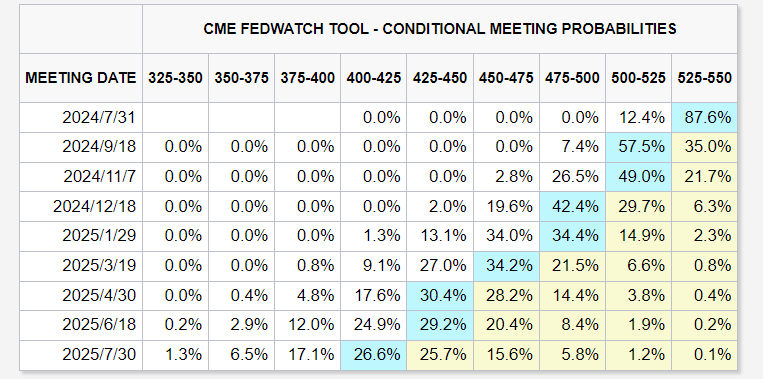Screen dimensions: 763x379
Task: Click the 400-425 column header
Action: point(373,78)
